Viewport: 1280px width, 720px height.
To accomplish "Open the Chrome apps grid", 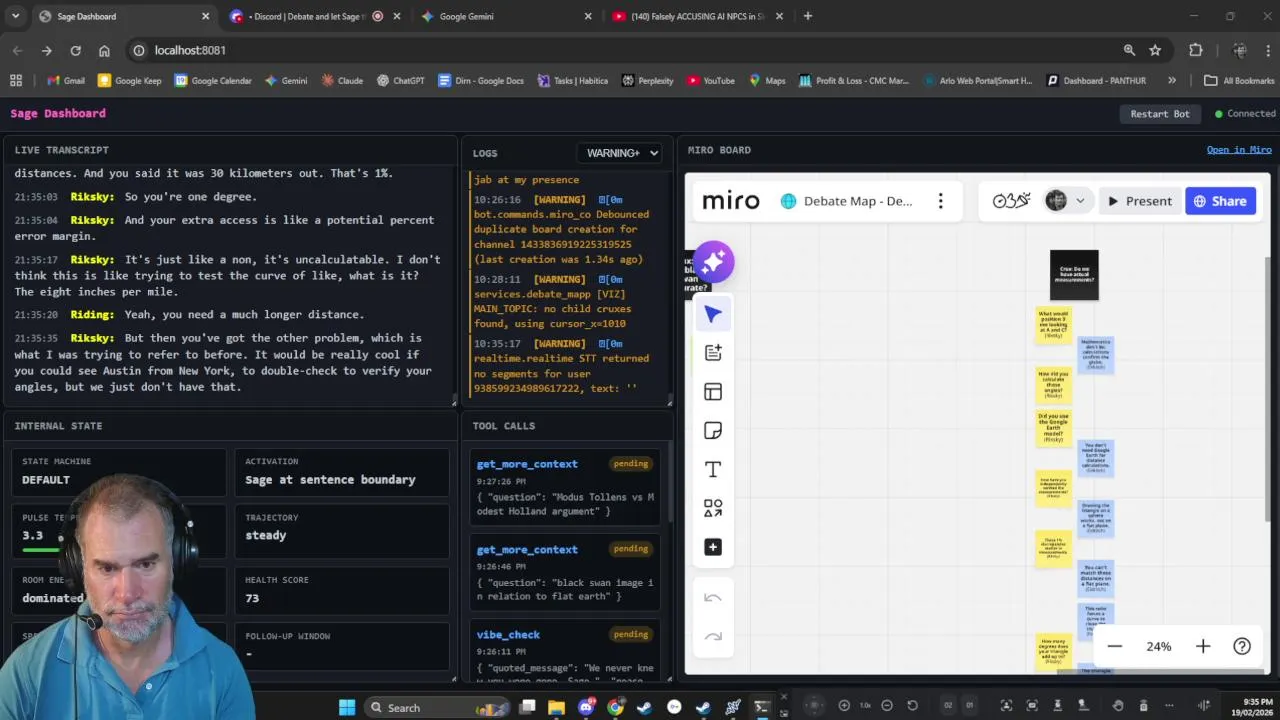I will tap(16, 81).
